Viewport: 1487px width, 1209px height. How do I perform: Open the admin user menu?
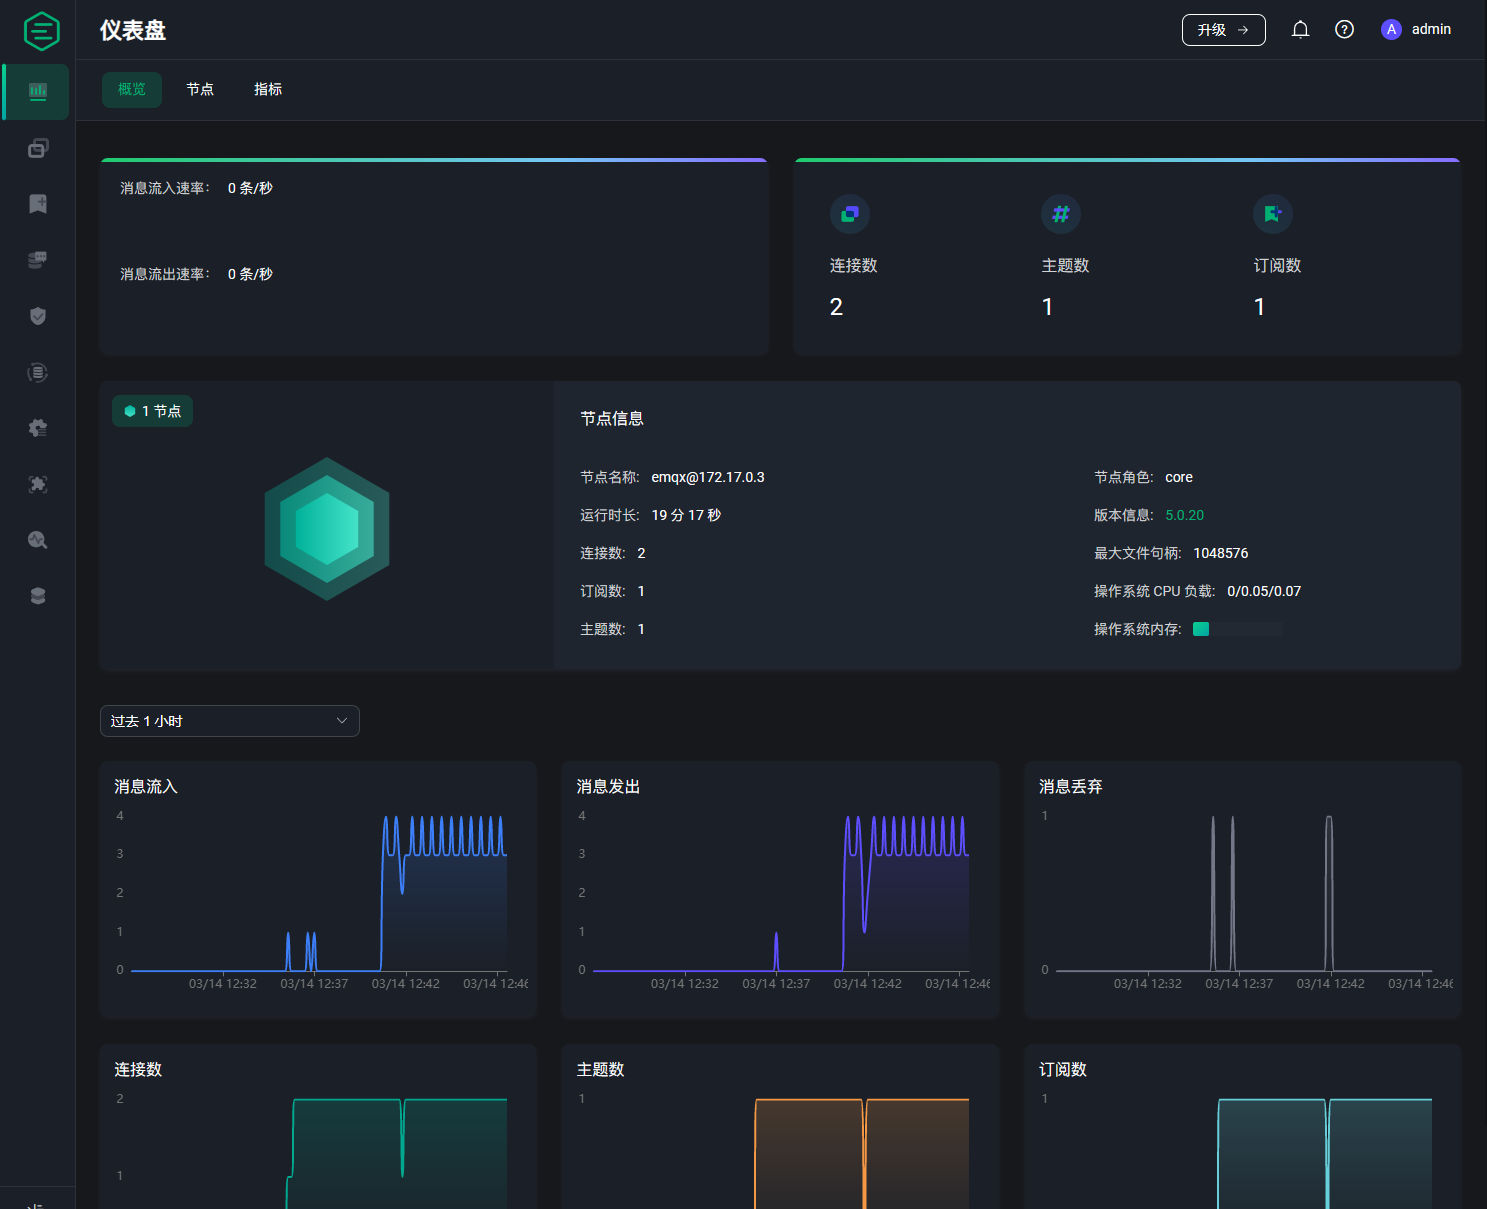1416,29
